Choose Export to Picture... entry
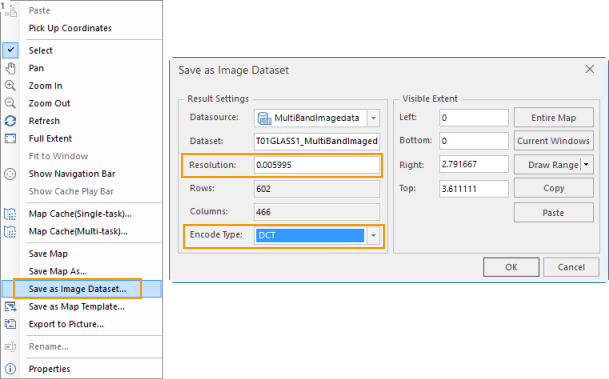 point(66,324)
